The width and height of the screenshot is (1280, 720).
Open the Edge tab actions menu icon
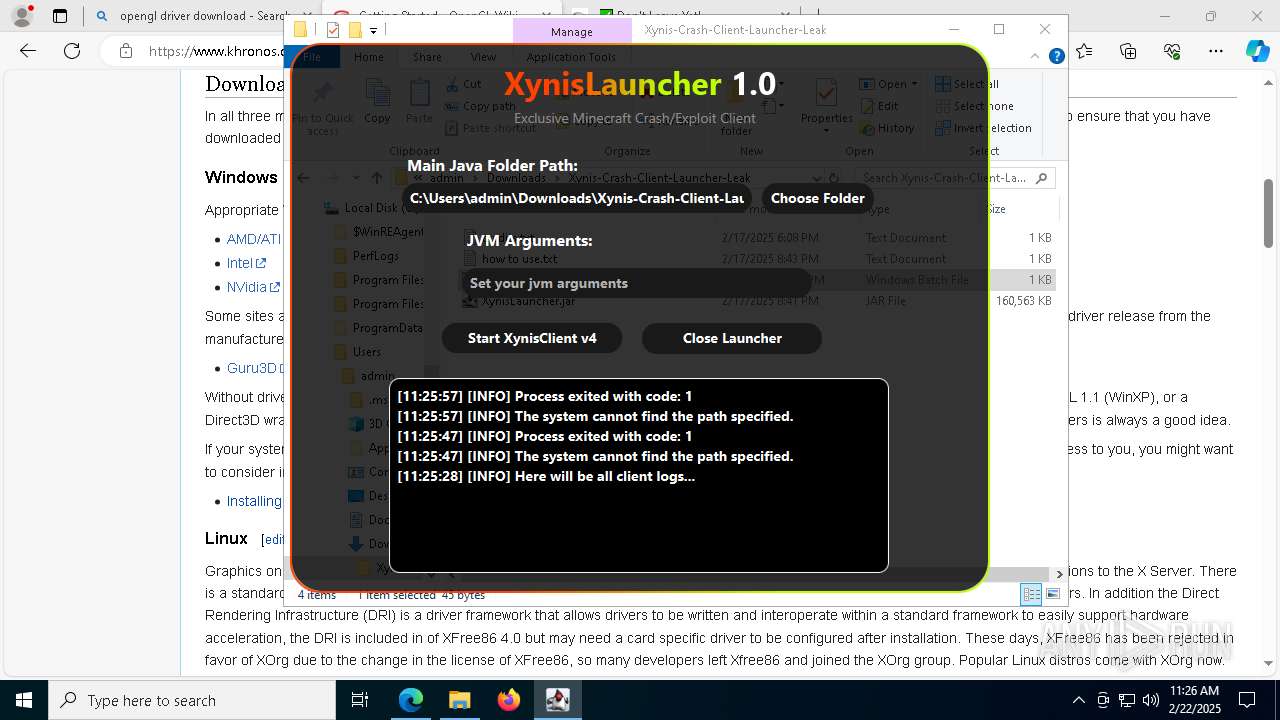60,16
